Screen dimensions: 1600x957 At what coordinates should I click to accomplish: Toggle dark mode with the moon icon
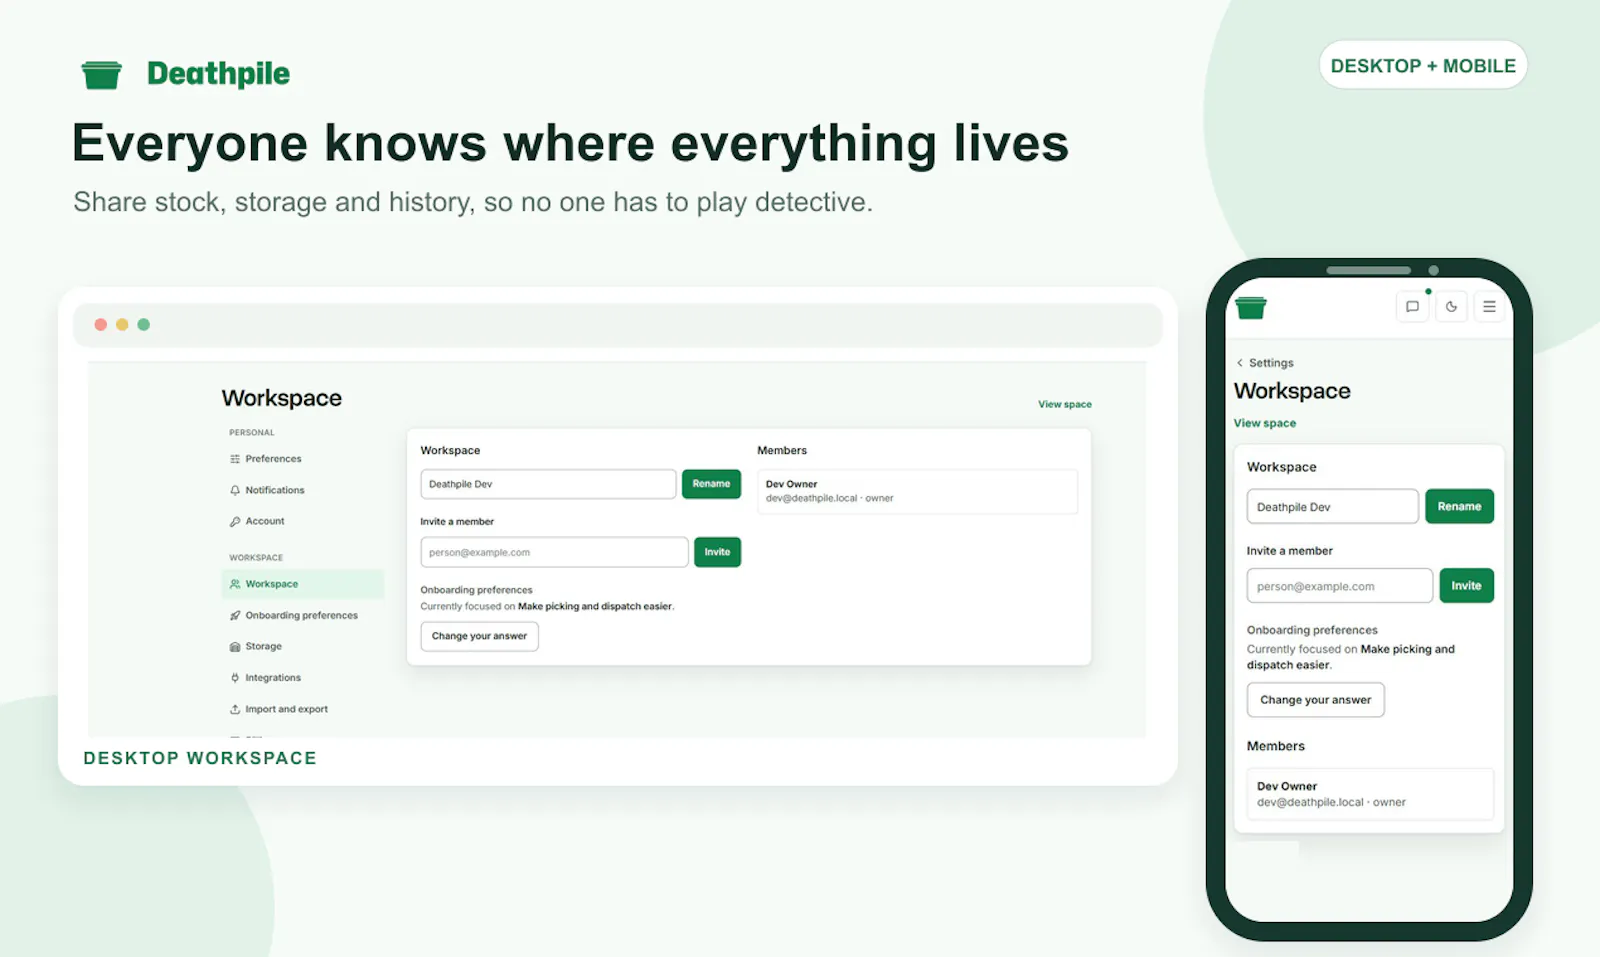click(x=1451, y=307)
